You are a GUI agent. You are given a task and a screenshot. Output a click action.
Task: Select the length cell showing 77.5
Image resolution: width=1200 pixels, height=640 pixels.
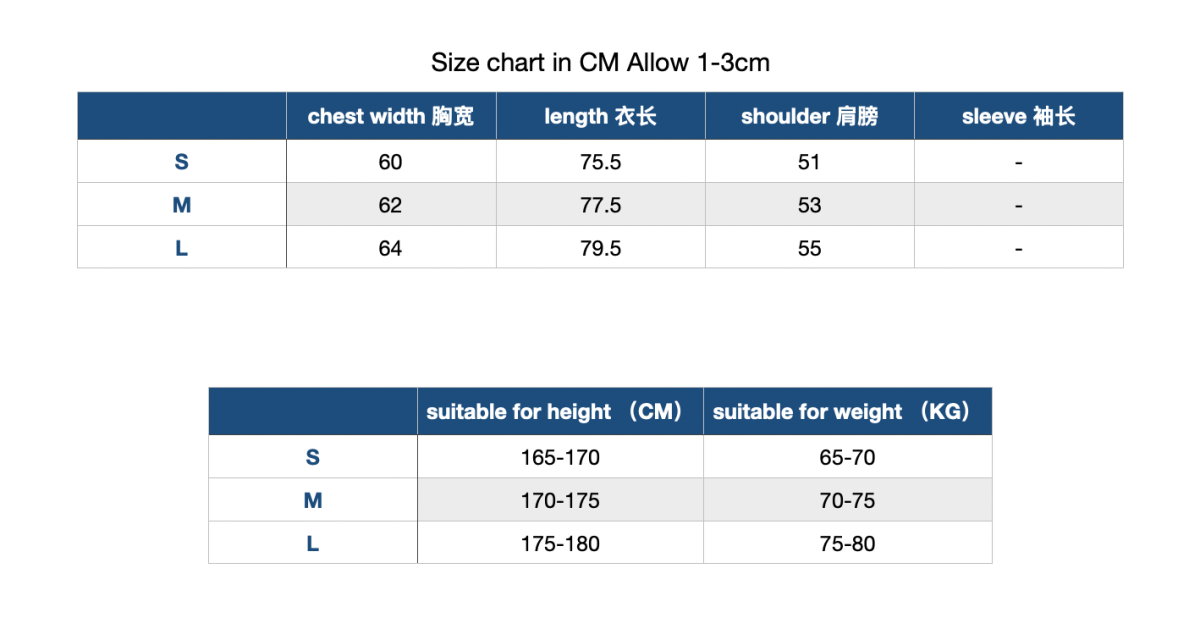click(x=600, y=205)
